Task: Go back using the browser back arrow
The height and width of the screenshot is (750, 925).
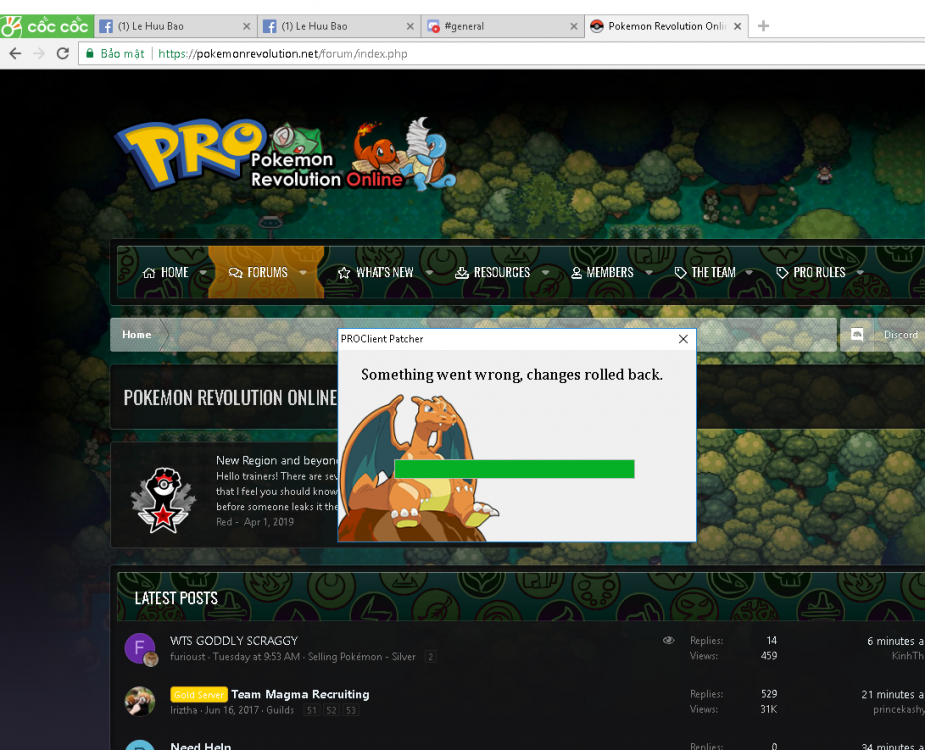Action: (15, 53)
